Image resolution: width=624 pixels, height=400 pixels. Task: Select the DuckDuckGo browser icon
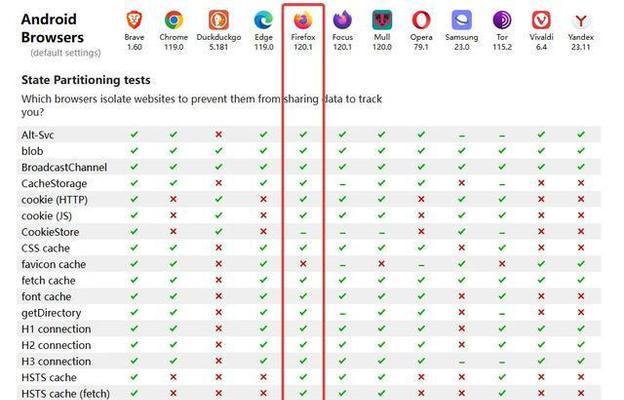pyautogui.click(x=218, y=20)
